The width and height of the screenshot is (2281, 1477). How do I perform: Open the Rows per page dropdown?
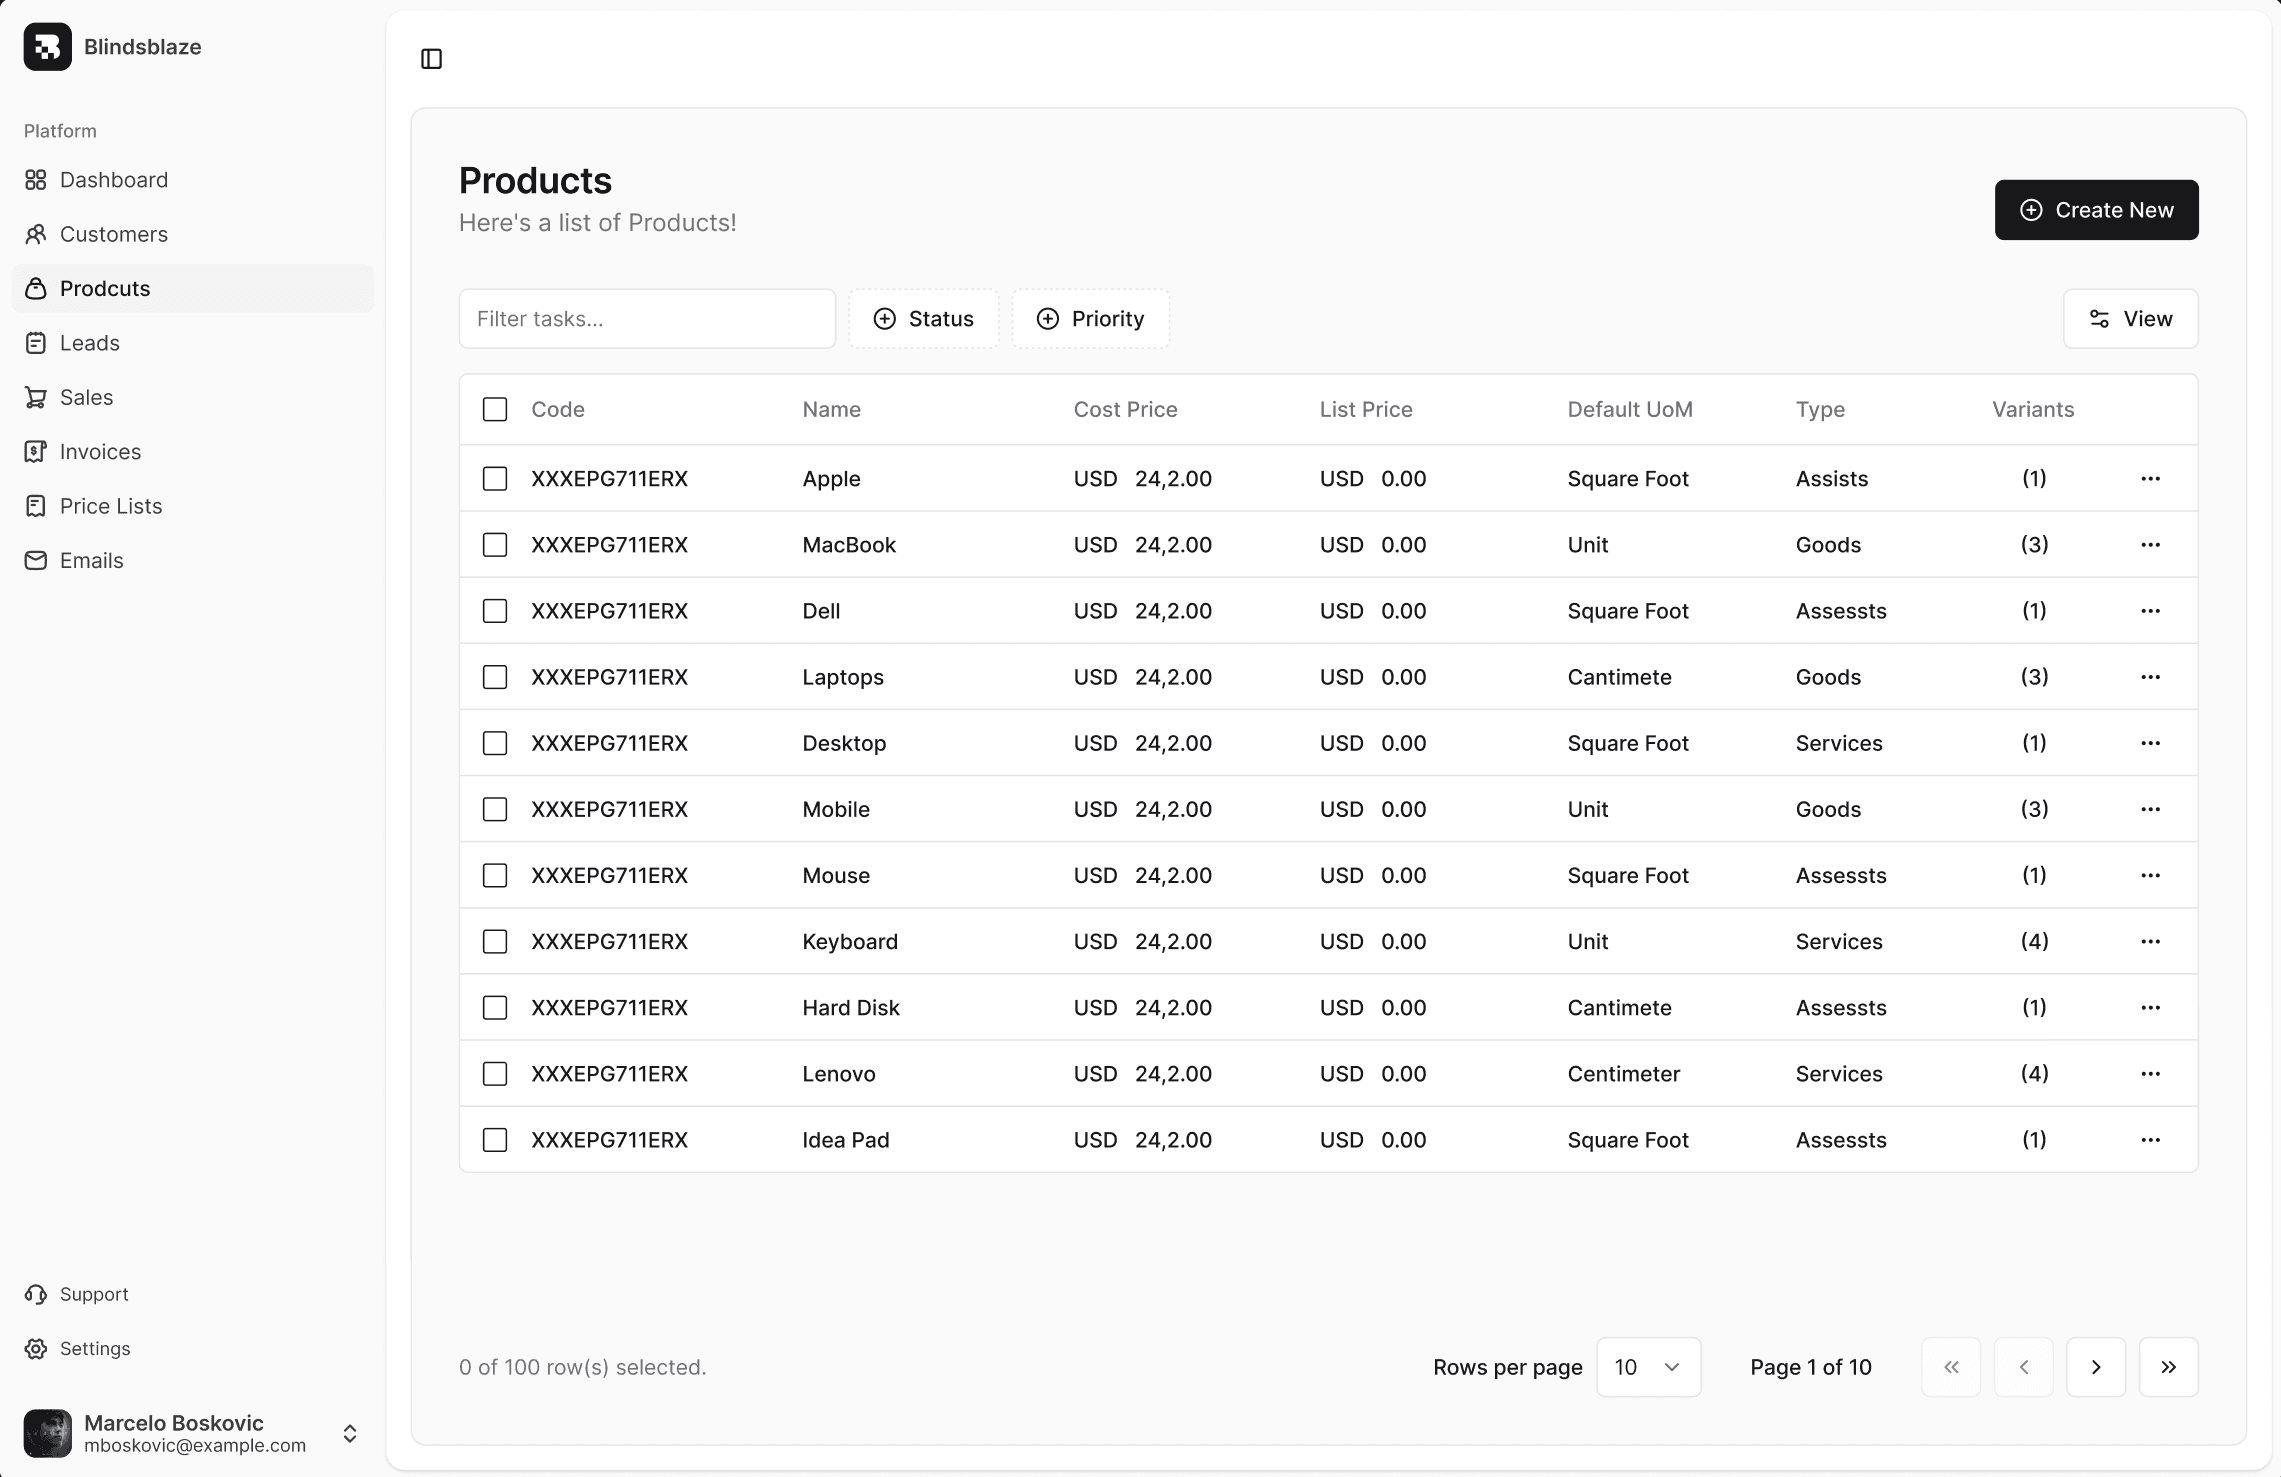(x=1649, y=1367)
